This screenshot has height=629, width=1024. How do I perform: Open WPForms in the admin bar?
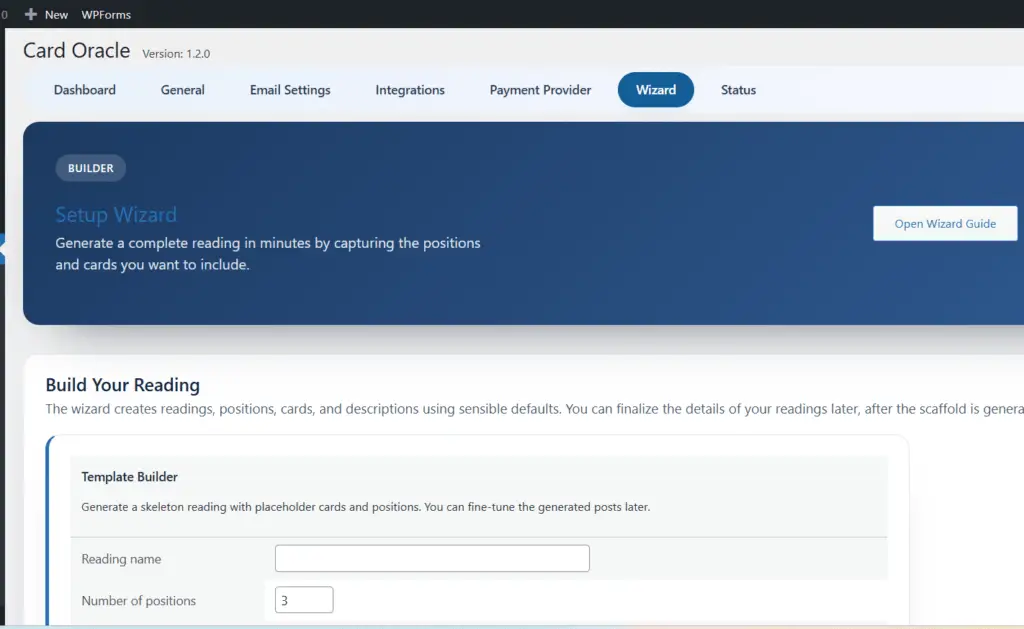(x=106, y=14)
